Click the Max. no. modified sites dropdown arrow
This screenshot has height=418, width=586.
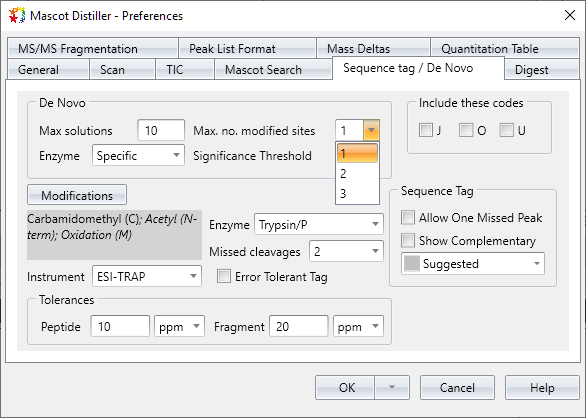click(x=371, y=130)
